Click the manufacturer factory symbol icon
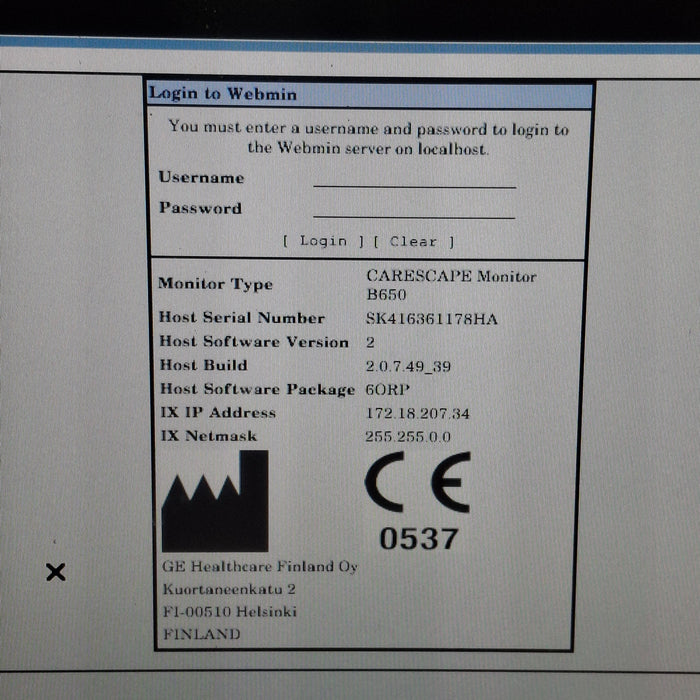Image resolution: width=700 pixels, height=700 pixels. click(x=215, y=501)
